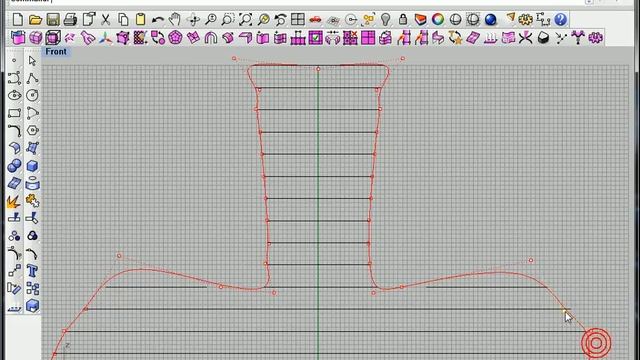Choose the Zoom window tool

tap(228, 19)
